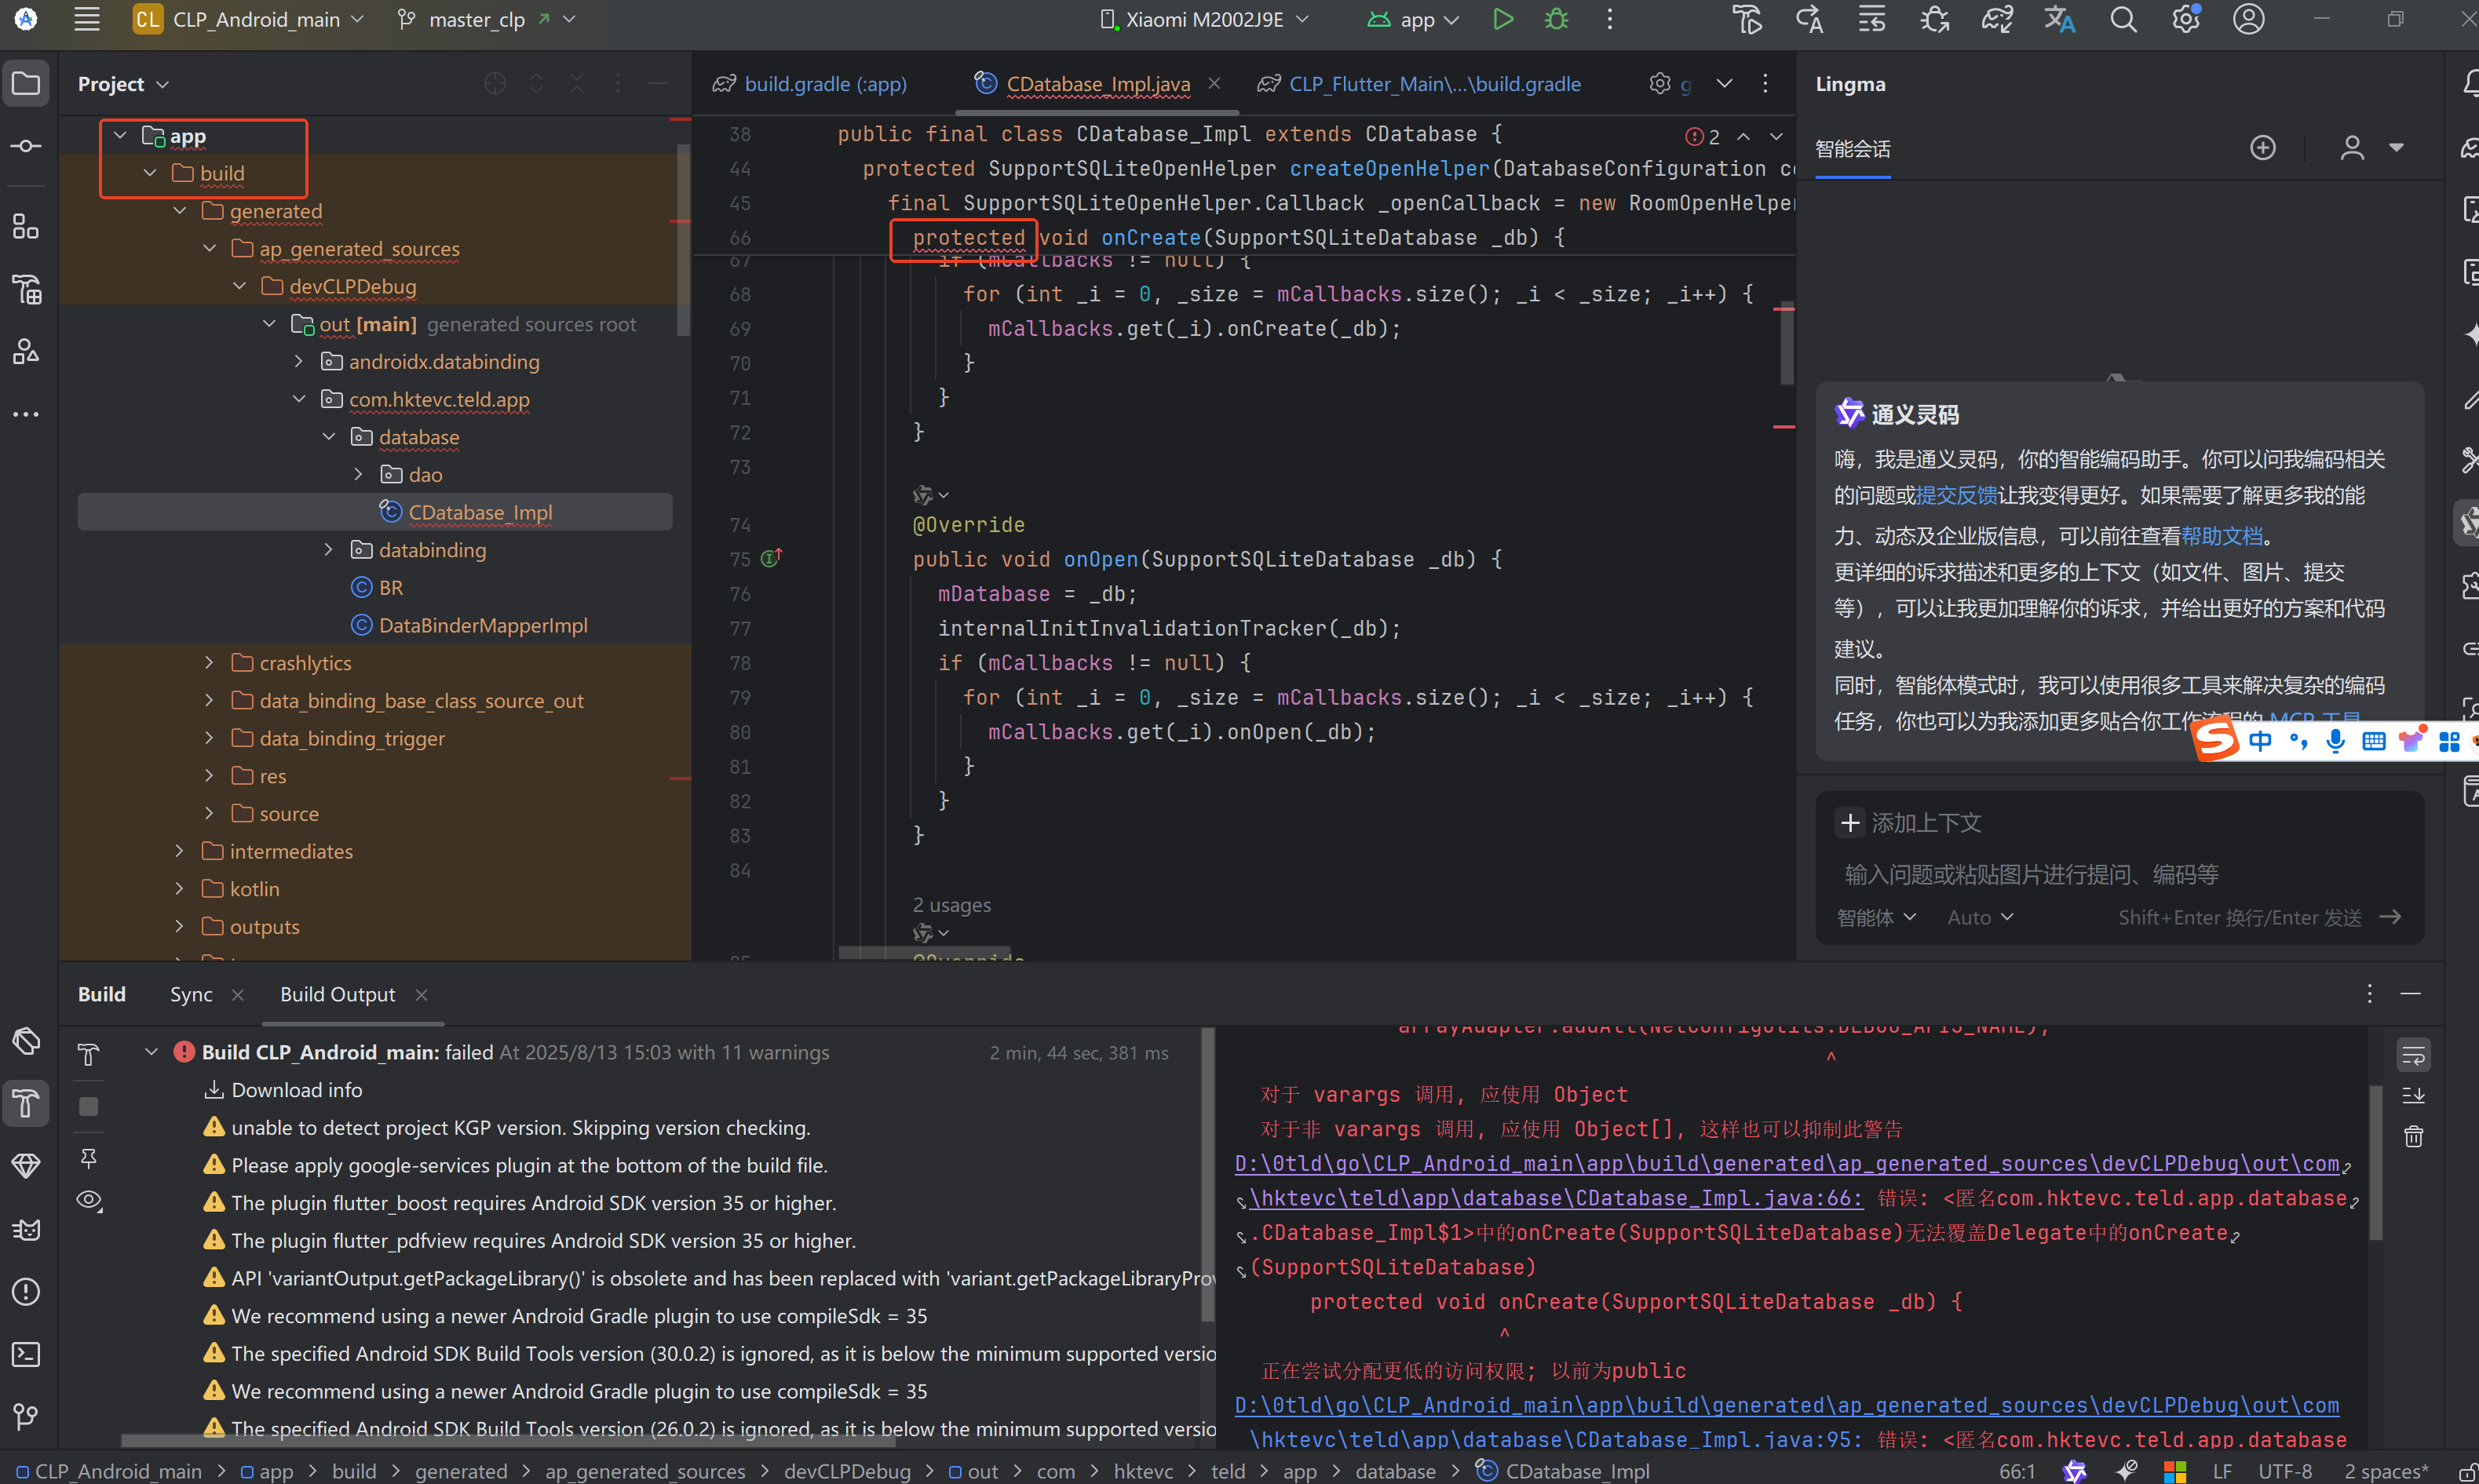Open CLP_Android_main project dropdown
This screenshot has width=2479, height=1484.
click(249, 19)
